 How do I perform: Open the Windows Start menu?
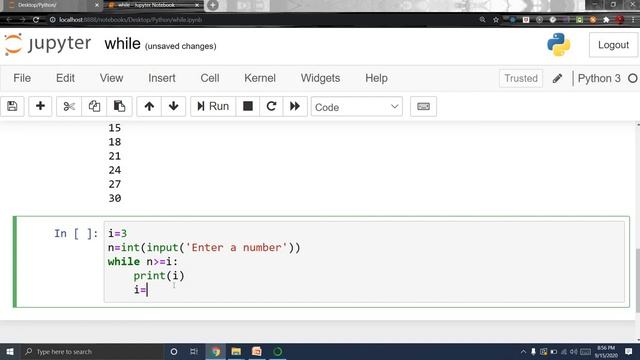point(10,351)
